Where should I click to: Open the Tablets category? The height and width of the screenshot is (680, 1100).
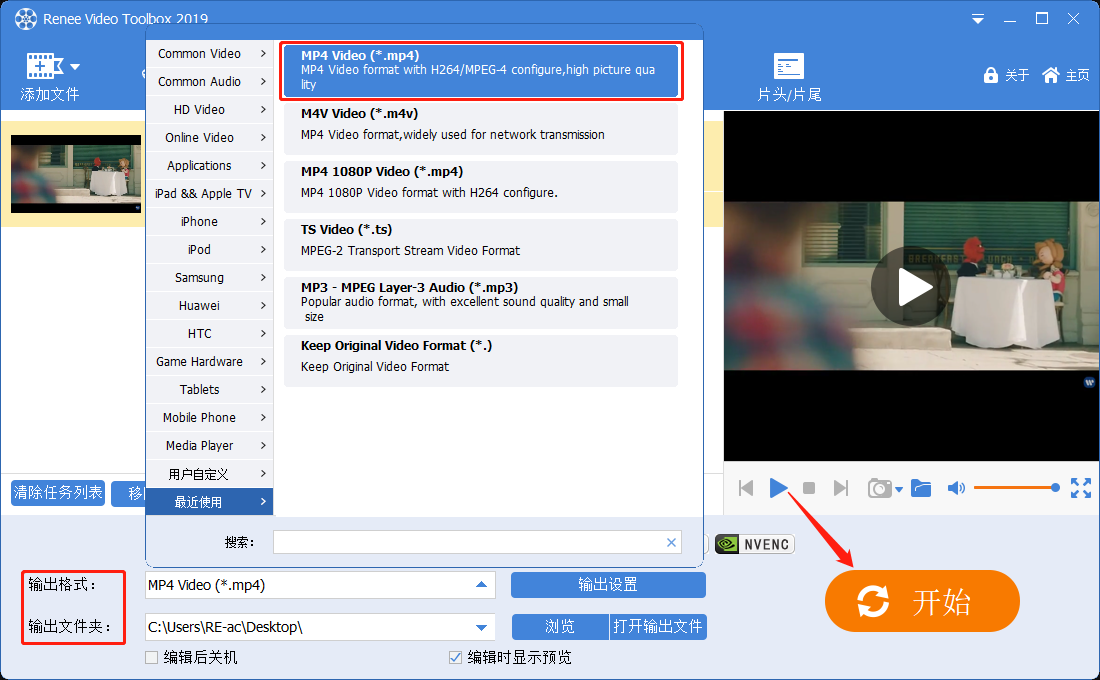[210, 390]
